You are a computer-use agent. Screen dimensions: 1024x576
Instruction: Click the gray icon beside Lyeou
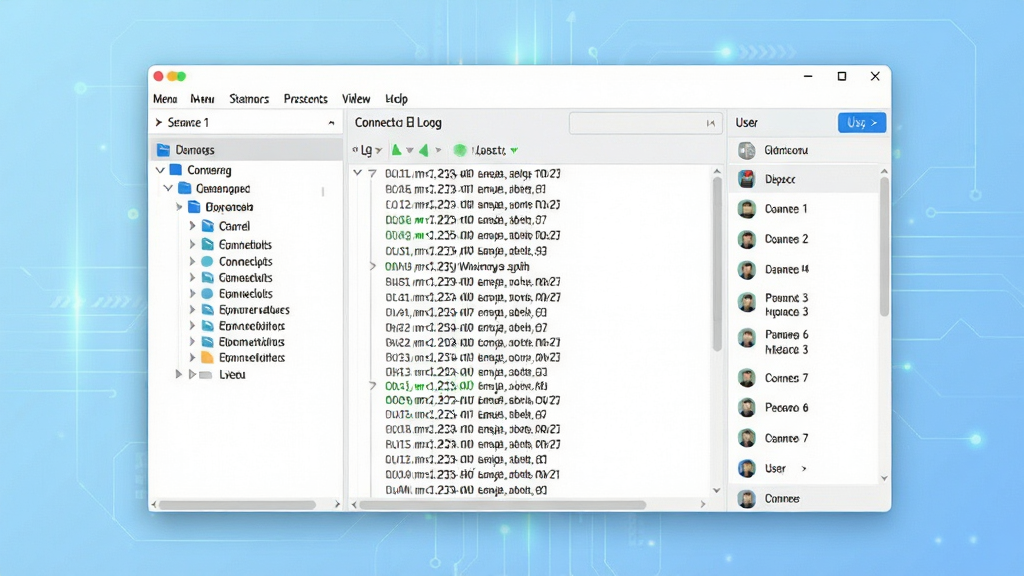pyautogui.click(x=206, y=375)
